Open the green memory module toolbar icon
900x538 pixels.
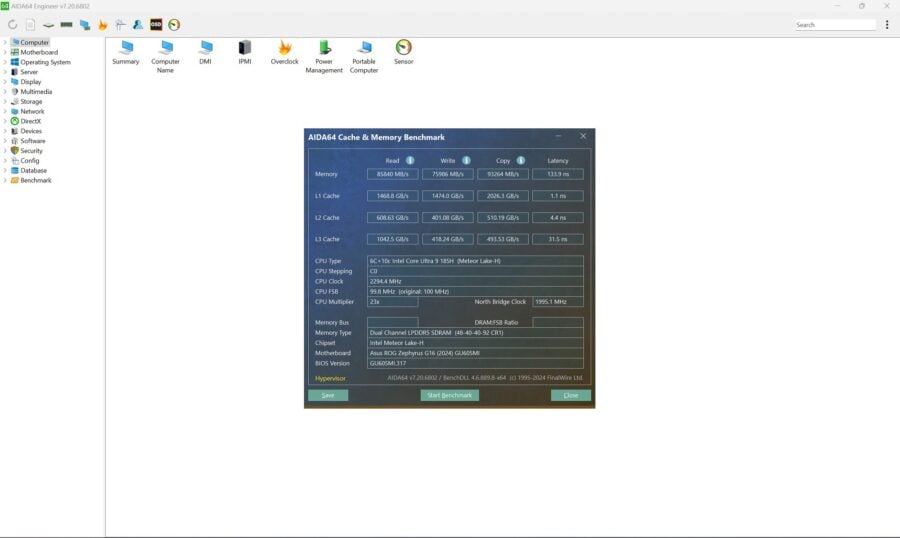click(x=67, y=25)
